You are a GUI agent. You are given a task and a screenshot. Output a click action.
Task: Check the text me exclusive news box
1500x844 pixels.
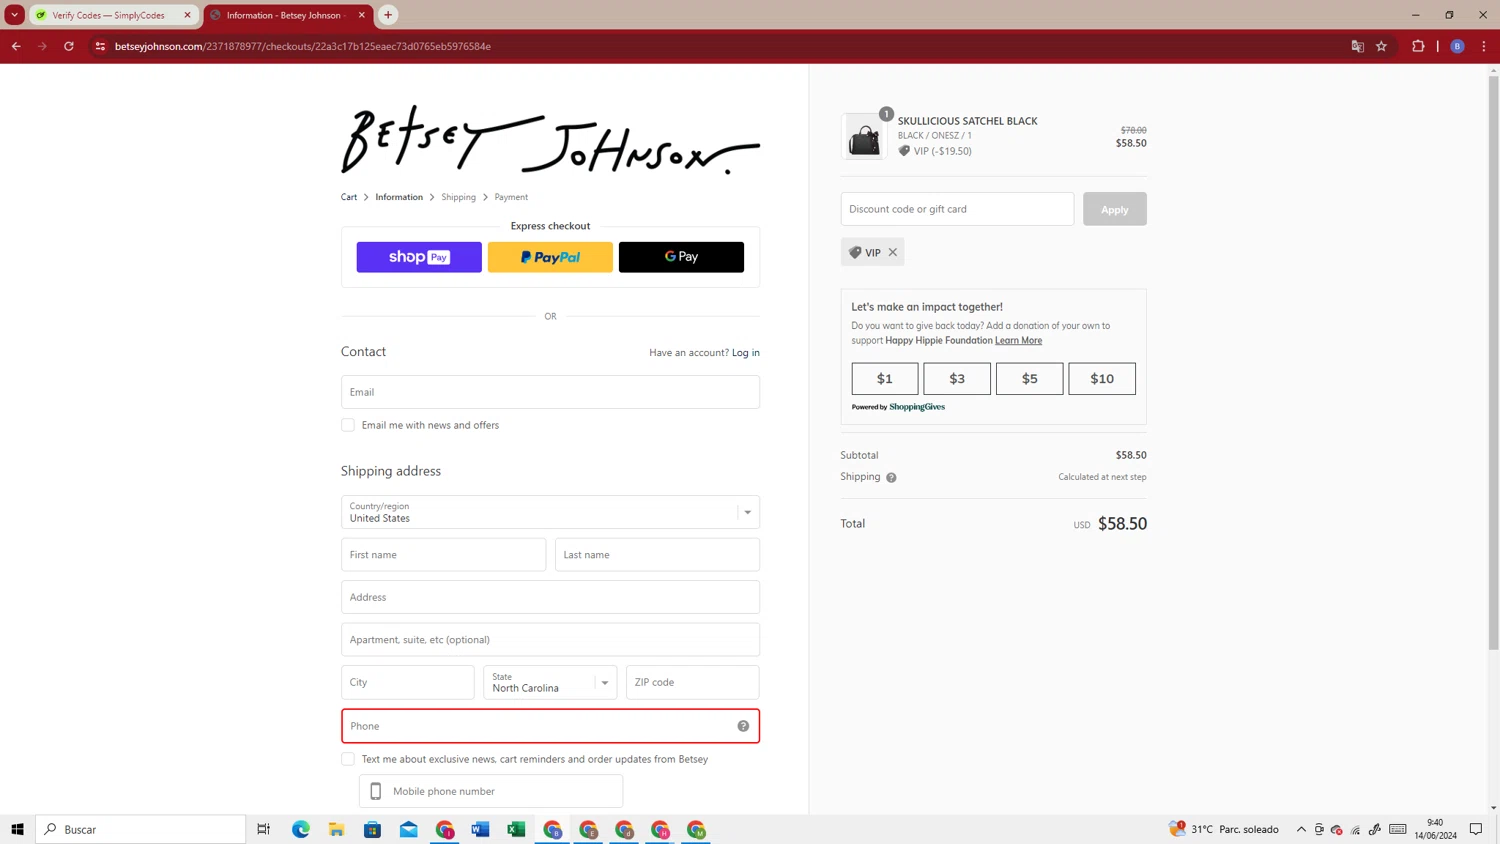pyautogui.click(x=348, y=759)
